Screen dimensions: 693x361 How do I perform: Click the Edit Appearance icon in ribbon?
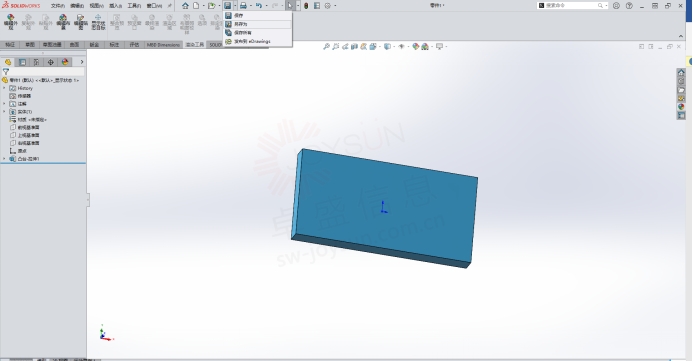tap(11, 22)
